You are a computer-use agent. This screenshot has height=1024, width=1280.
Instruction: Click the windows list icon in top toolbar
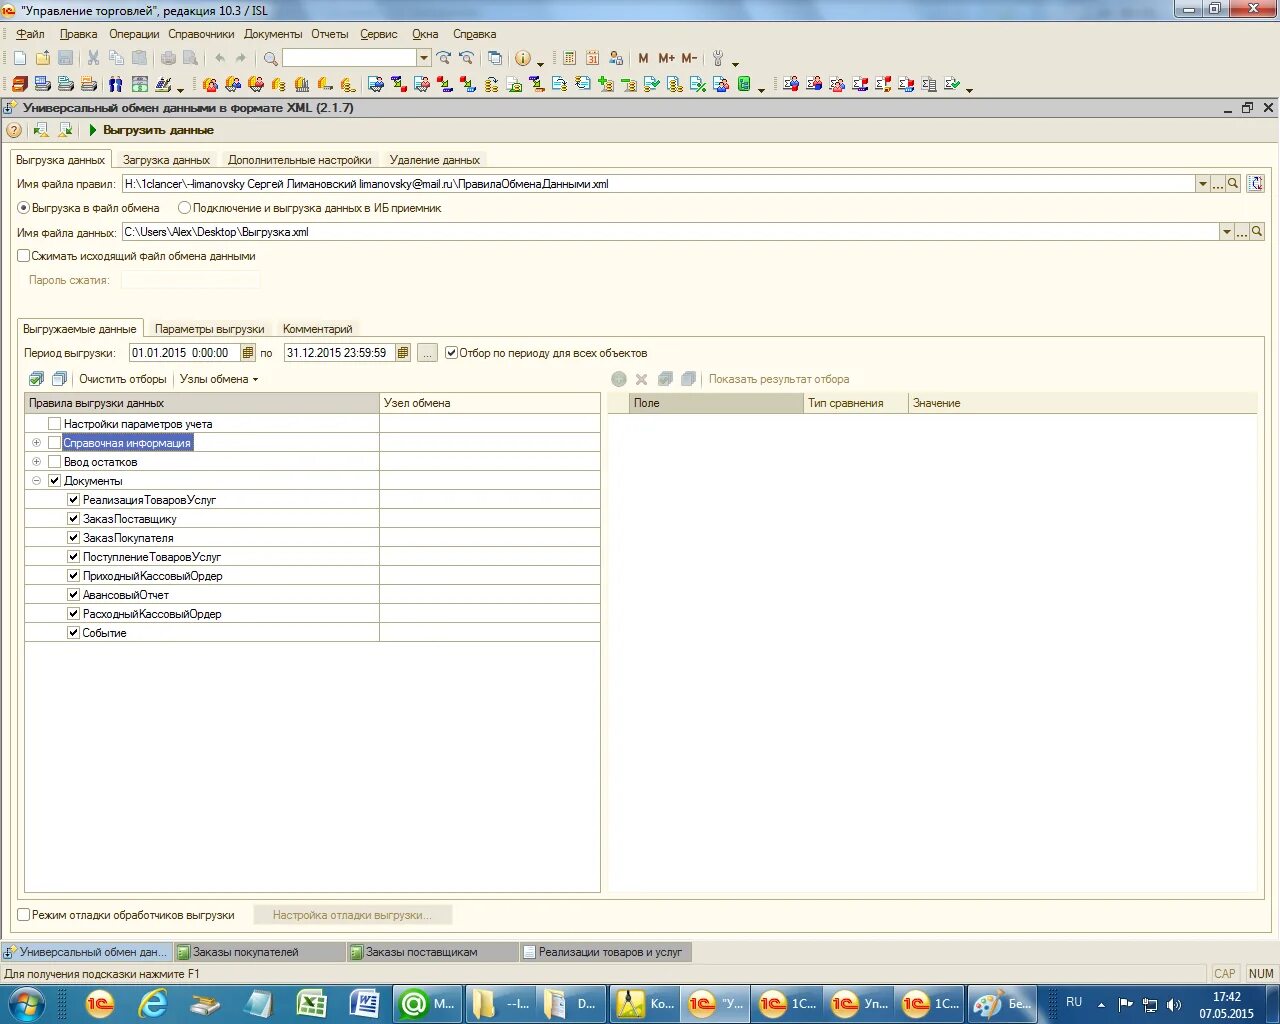(x=495, y=58)
